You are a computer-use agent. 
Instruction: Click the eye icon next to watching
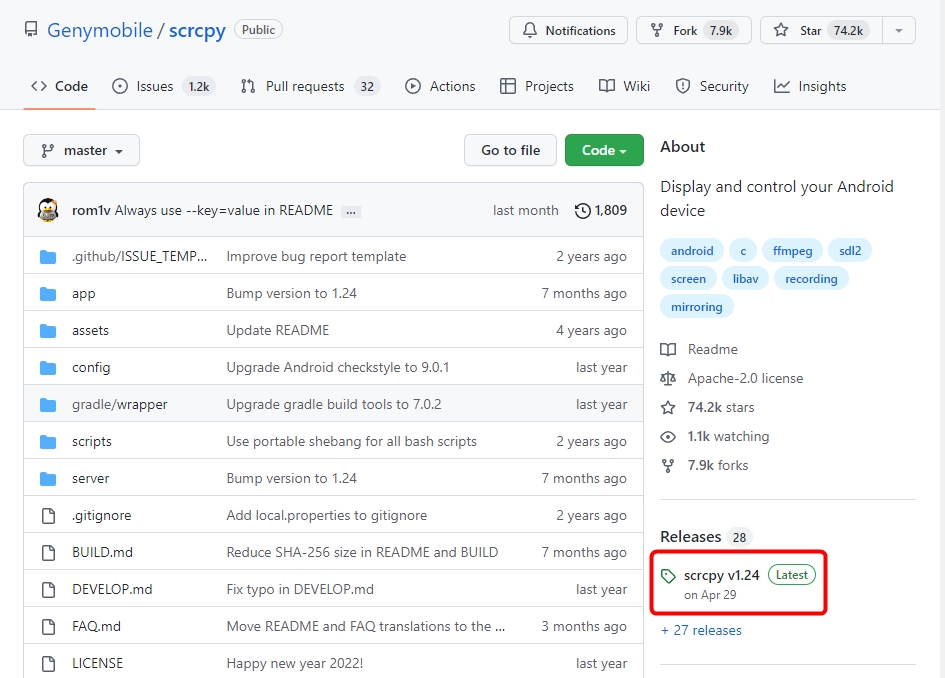(x=668, y=436)
